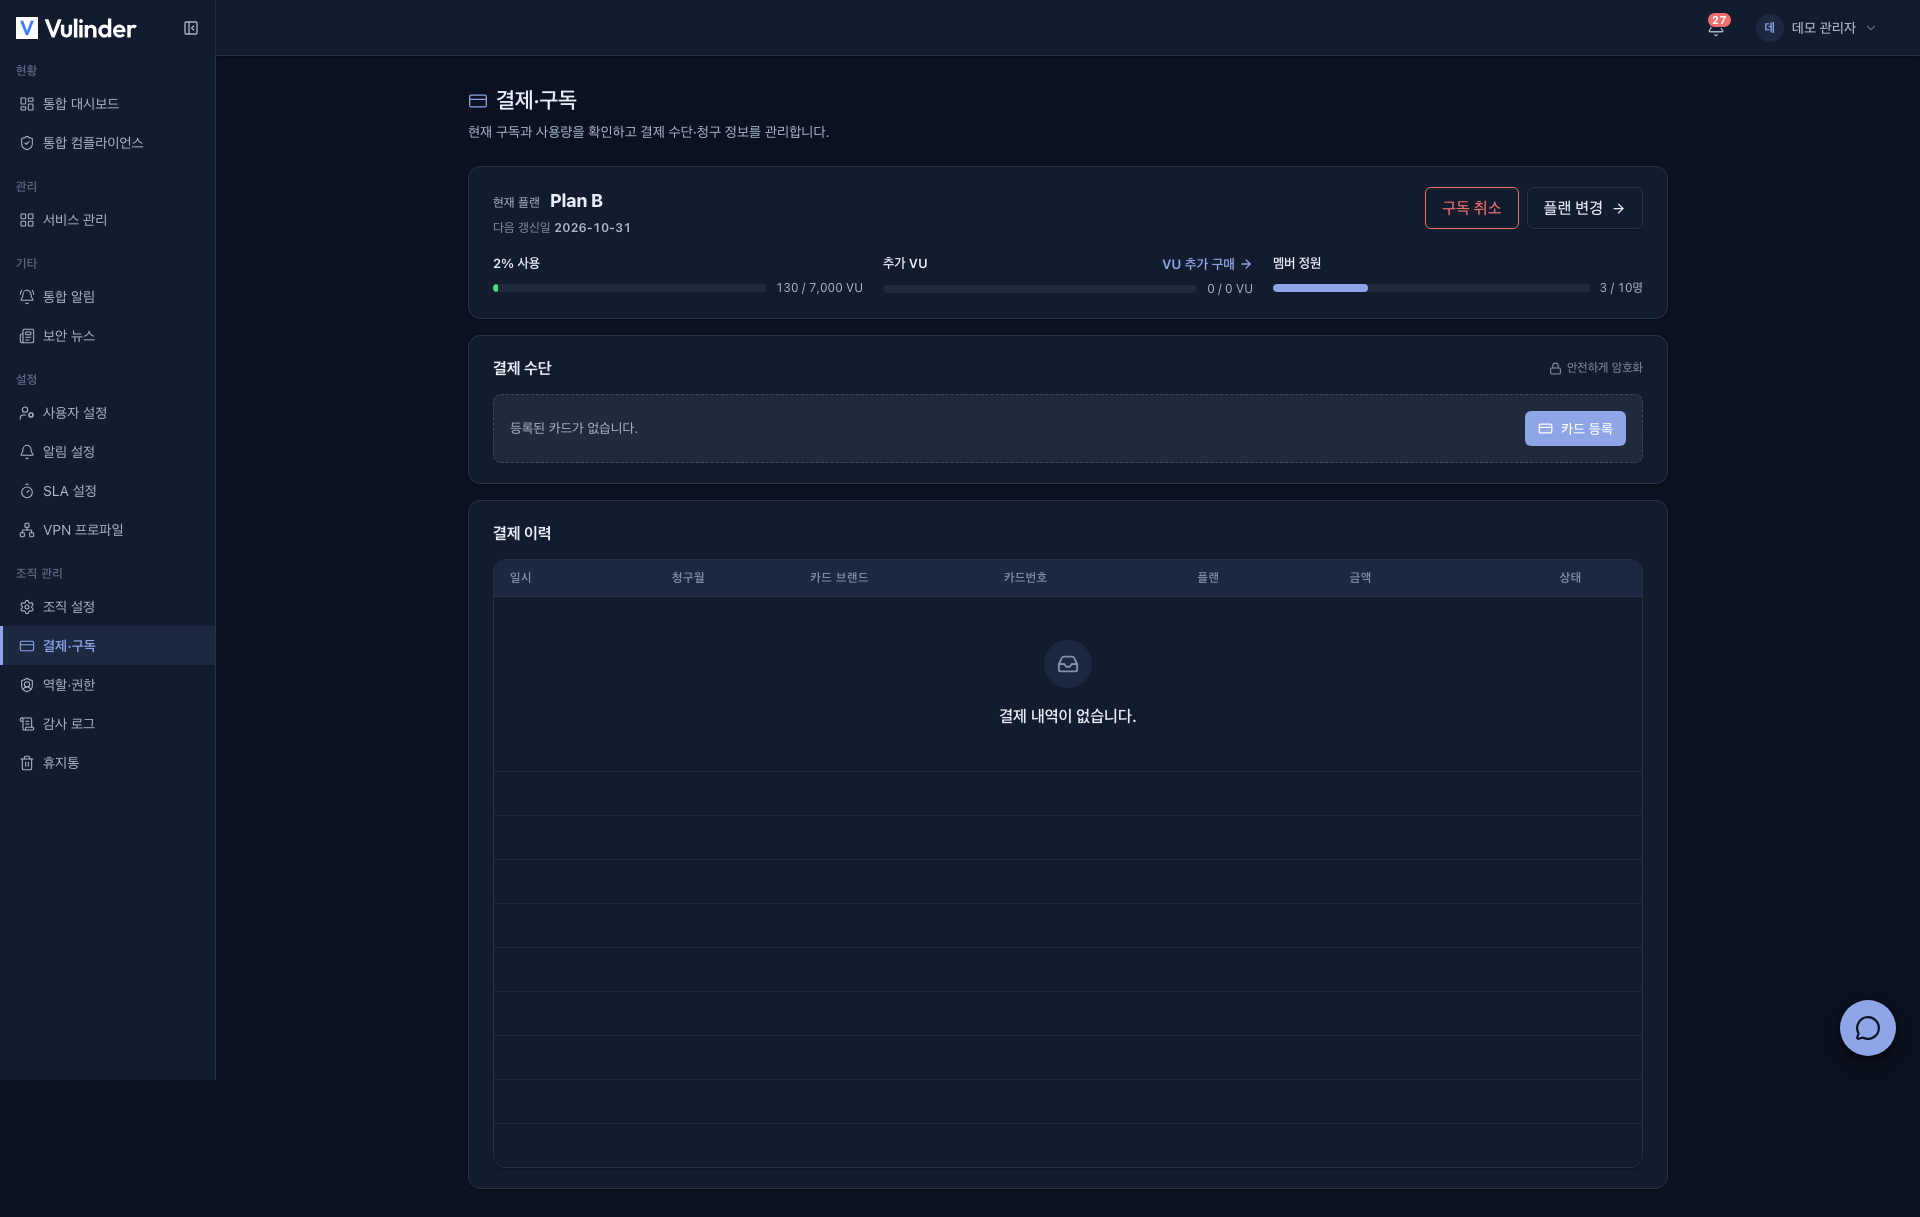Click the 통합 알림 bell icon

click(27, 297)
